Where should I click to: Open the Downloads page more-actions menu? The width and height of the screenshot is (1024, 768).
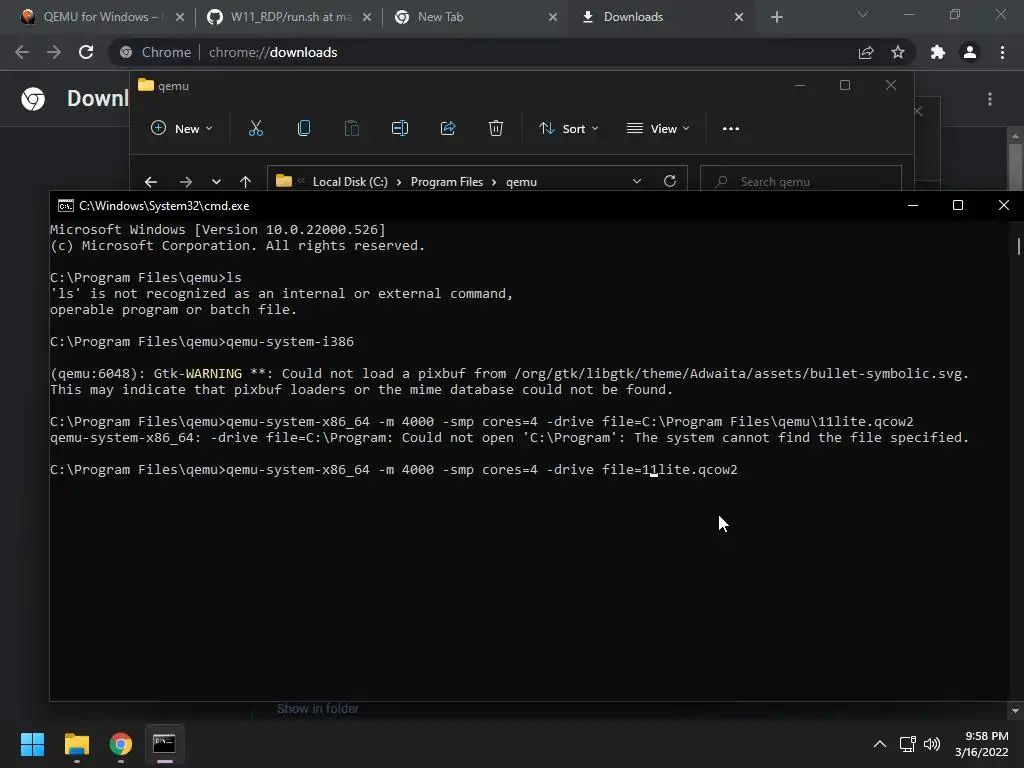point(990,99)
